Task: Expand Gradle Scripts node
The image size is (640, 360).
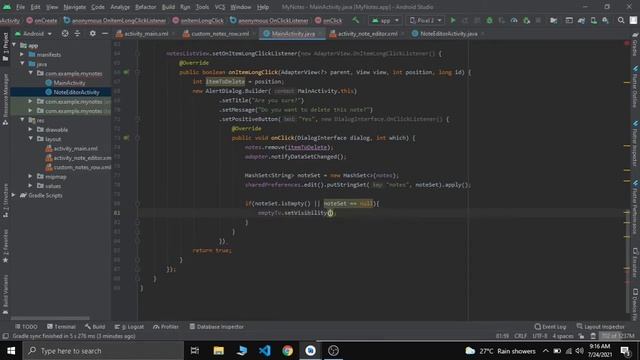Action: (x=13, y=195)
